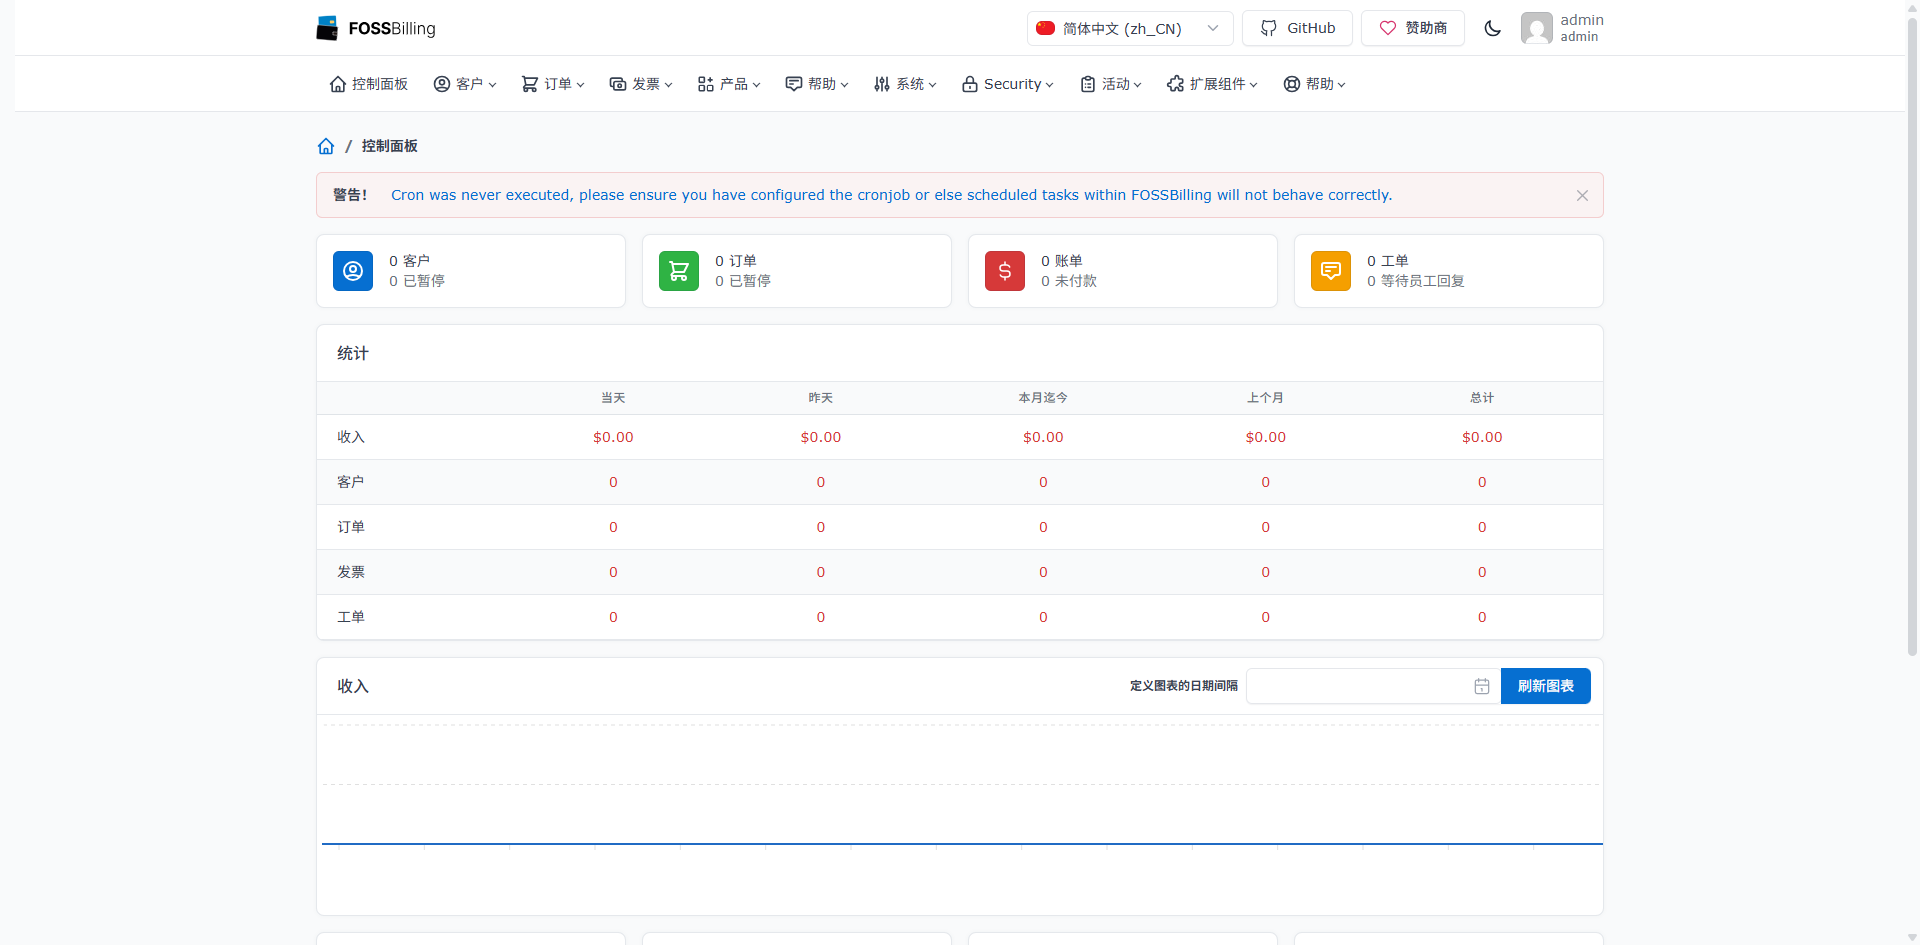Expand the Security menu
The height and width of the screenshot is (945, 1920).
[1008, 84]
